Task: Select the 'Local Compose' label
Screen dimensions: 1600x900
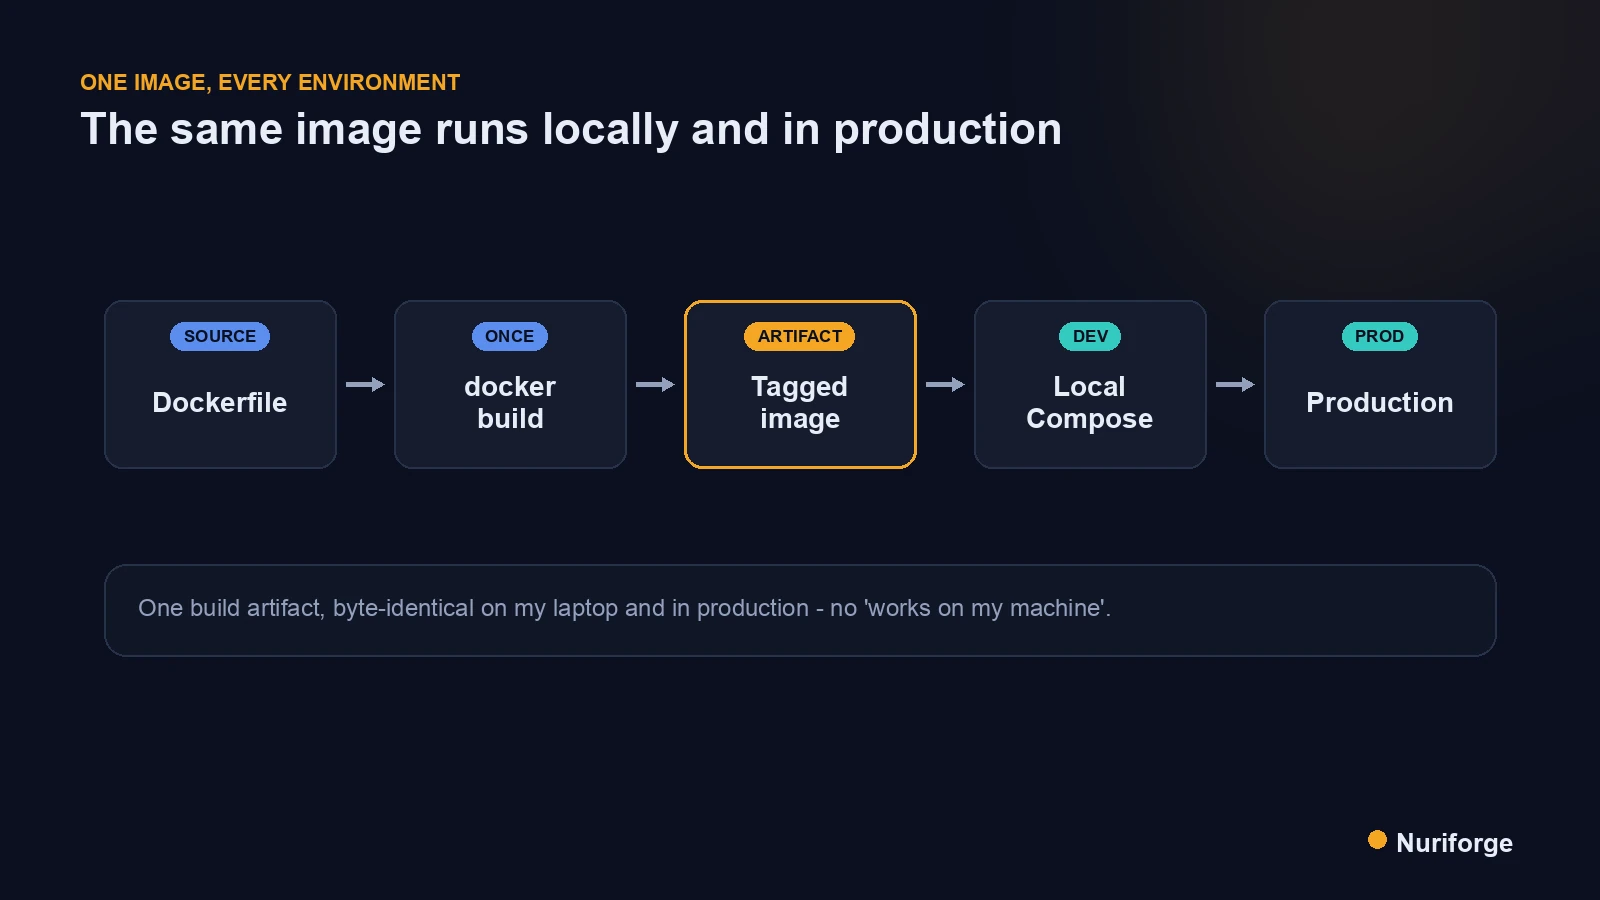Action: tap(1090, 402)
